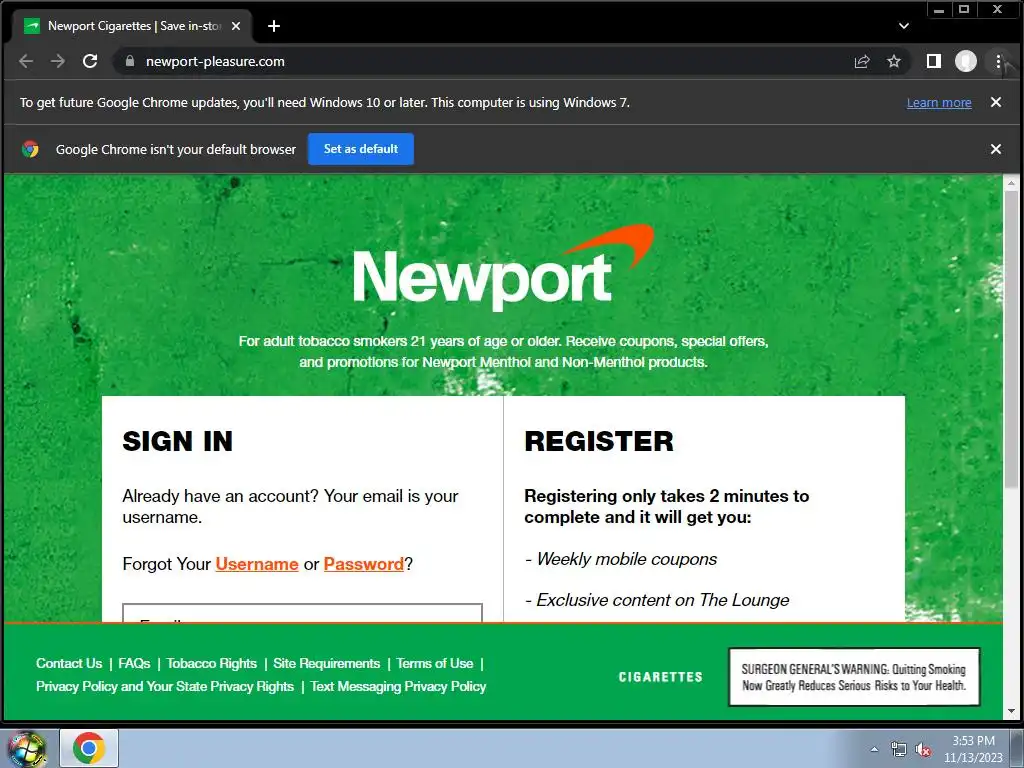The width and height of the screenshot is (1024, 768).
Task: Open the Chrome side panel
Action: point(934,61)
